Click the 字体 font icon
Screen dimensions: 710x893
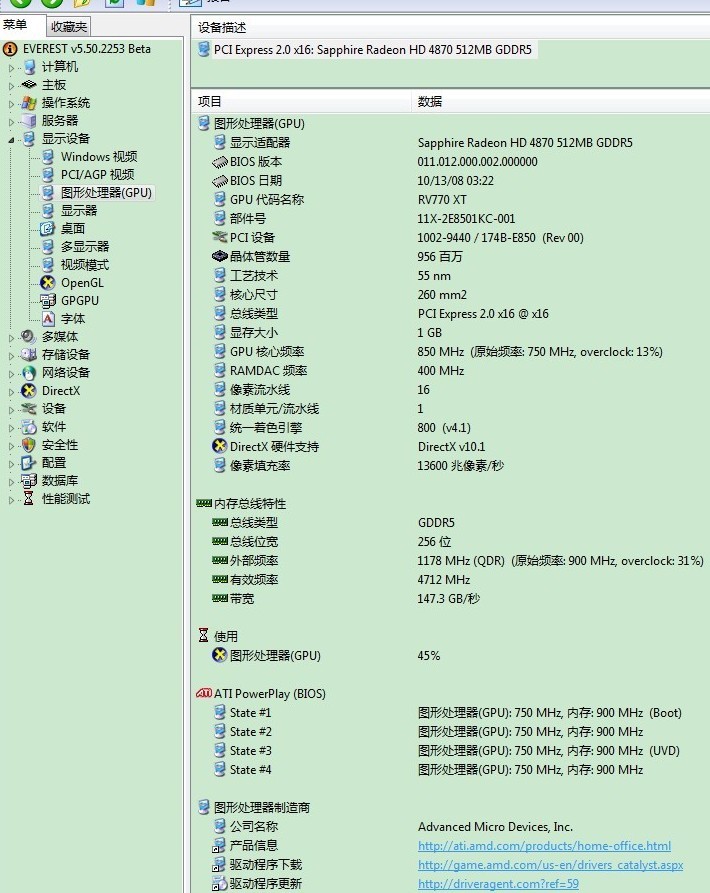[x=47, y=319]
